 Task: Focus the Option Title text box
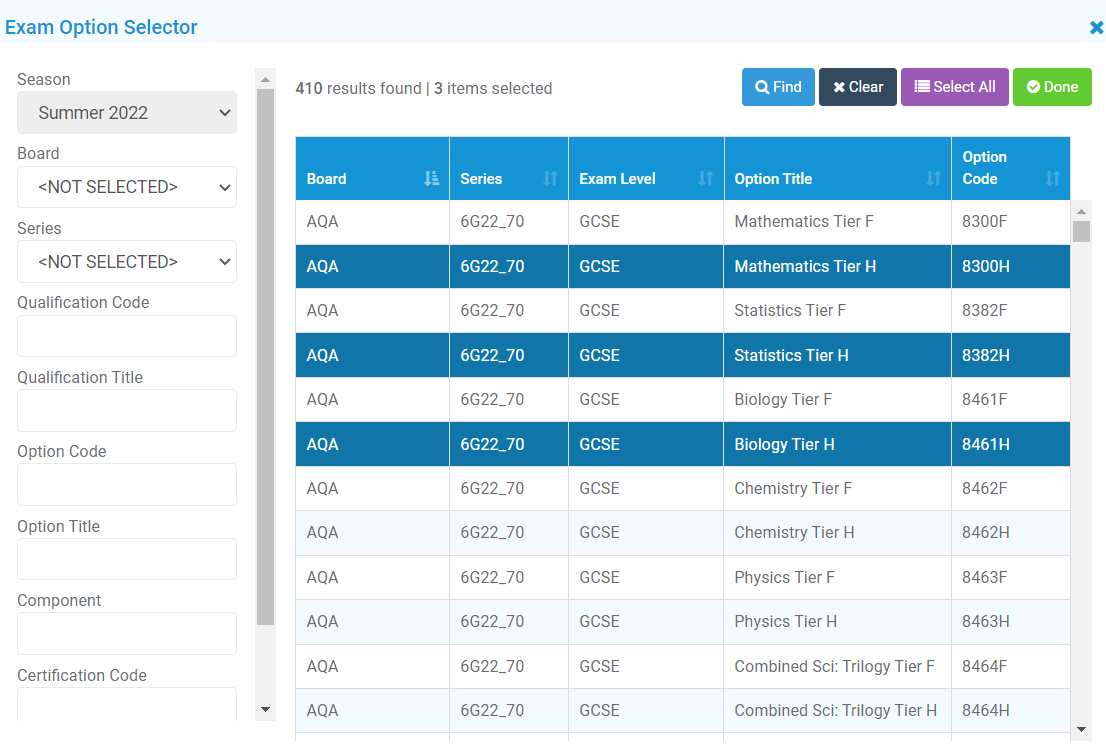point(127,559)
